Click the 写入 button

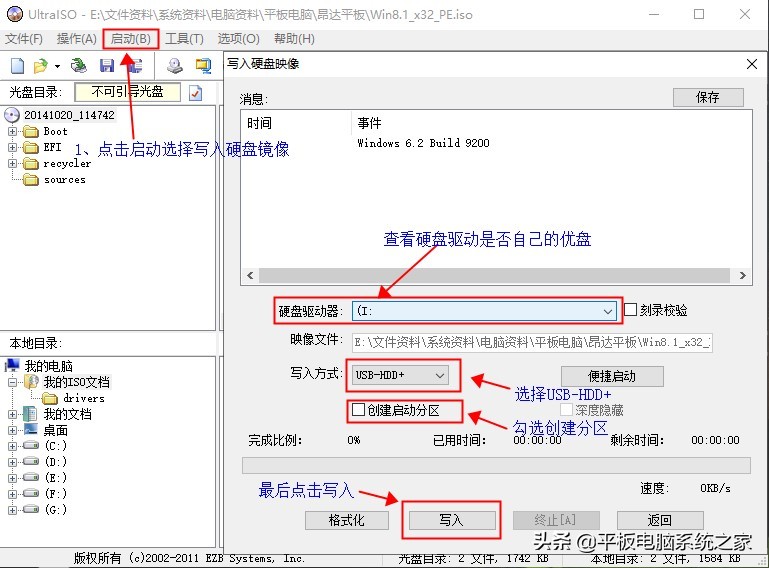[452, 520]
